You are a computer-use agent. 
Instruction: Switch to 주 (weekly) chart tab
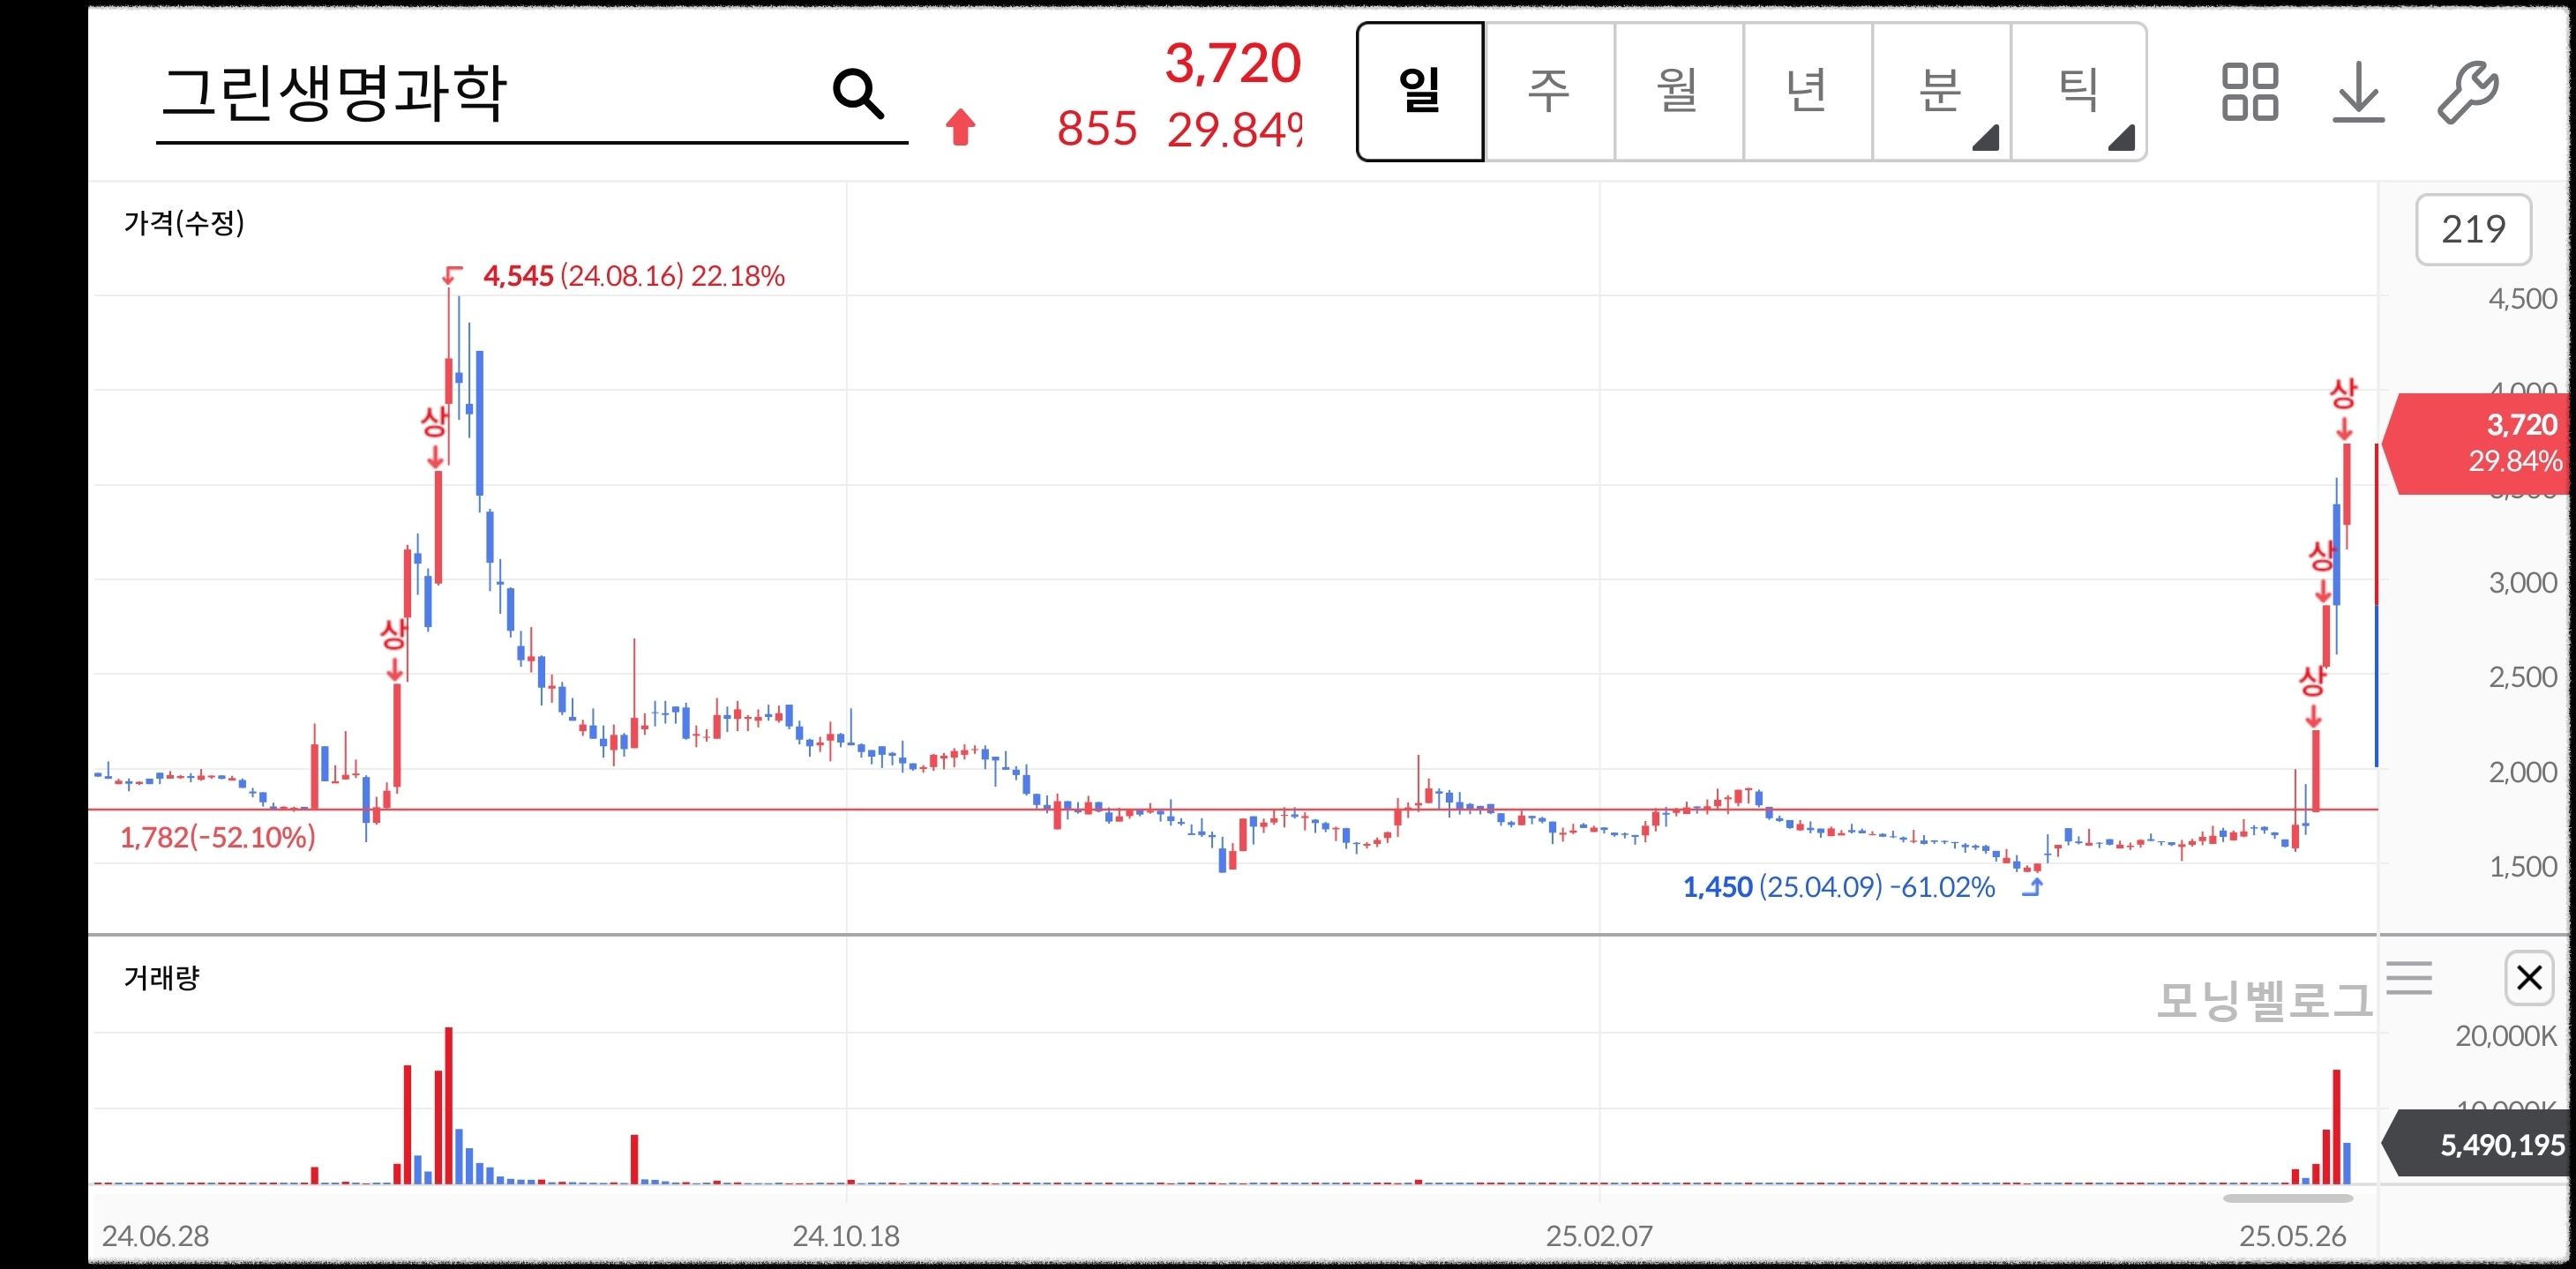1549,92
